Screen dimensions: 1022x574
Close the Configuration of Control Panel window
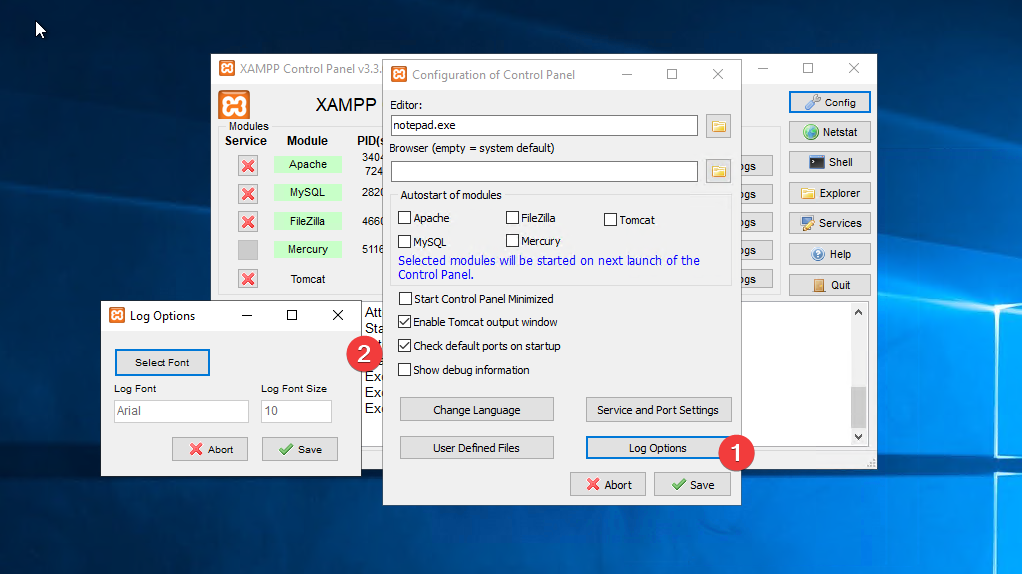pos(718,74)
